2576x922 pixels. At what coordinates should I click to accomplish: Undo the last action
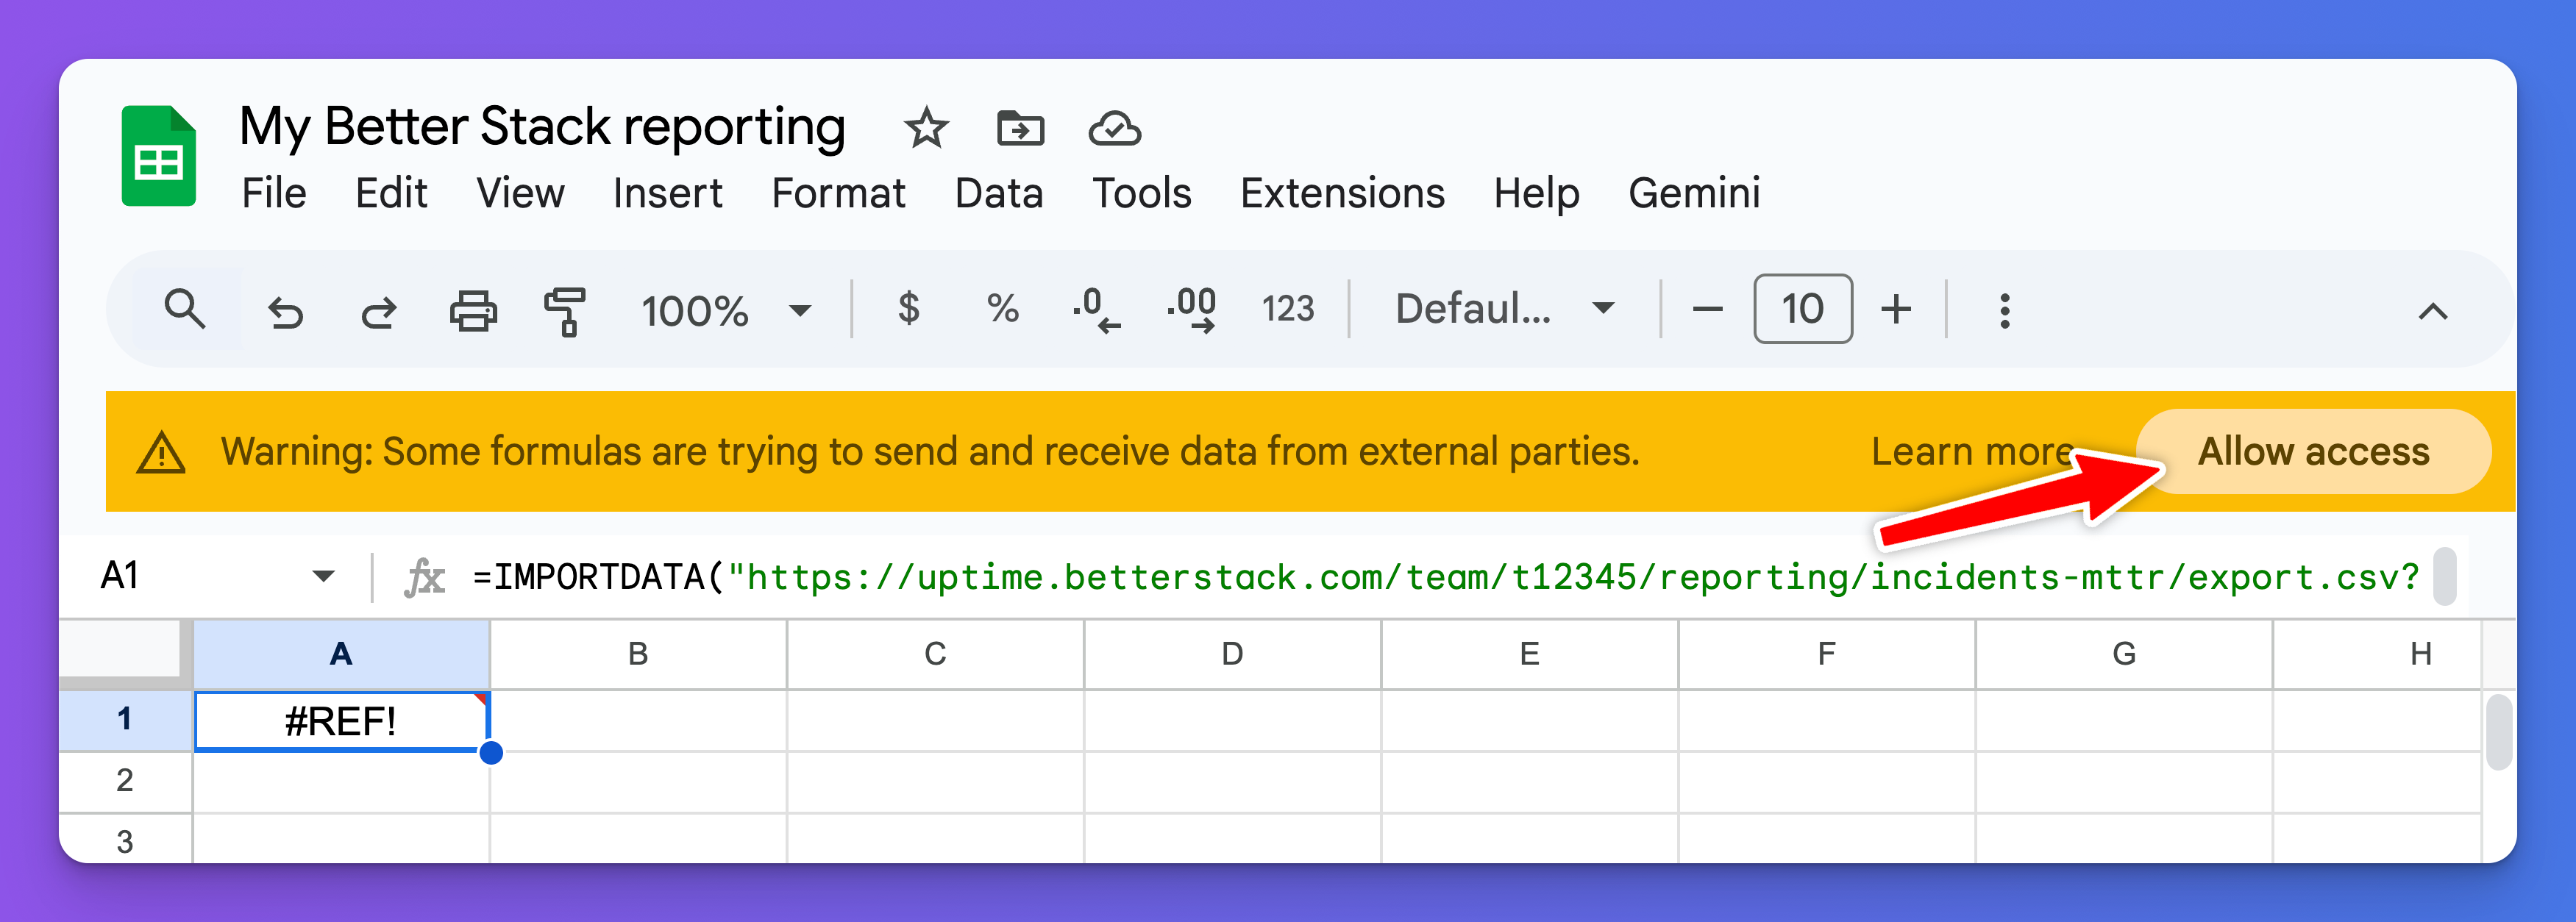click(286, 309)
